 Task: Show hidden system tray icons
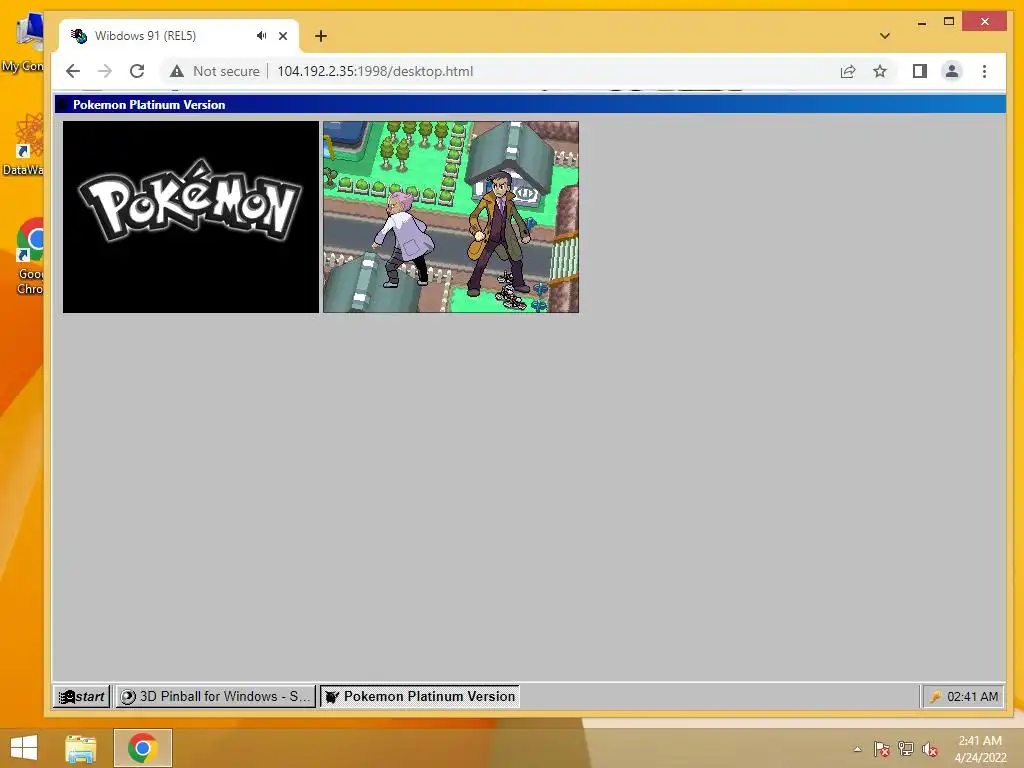tap(857, 749)
